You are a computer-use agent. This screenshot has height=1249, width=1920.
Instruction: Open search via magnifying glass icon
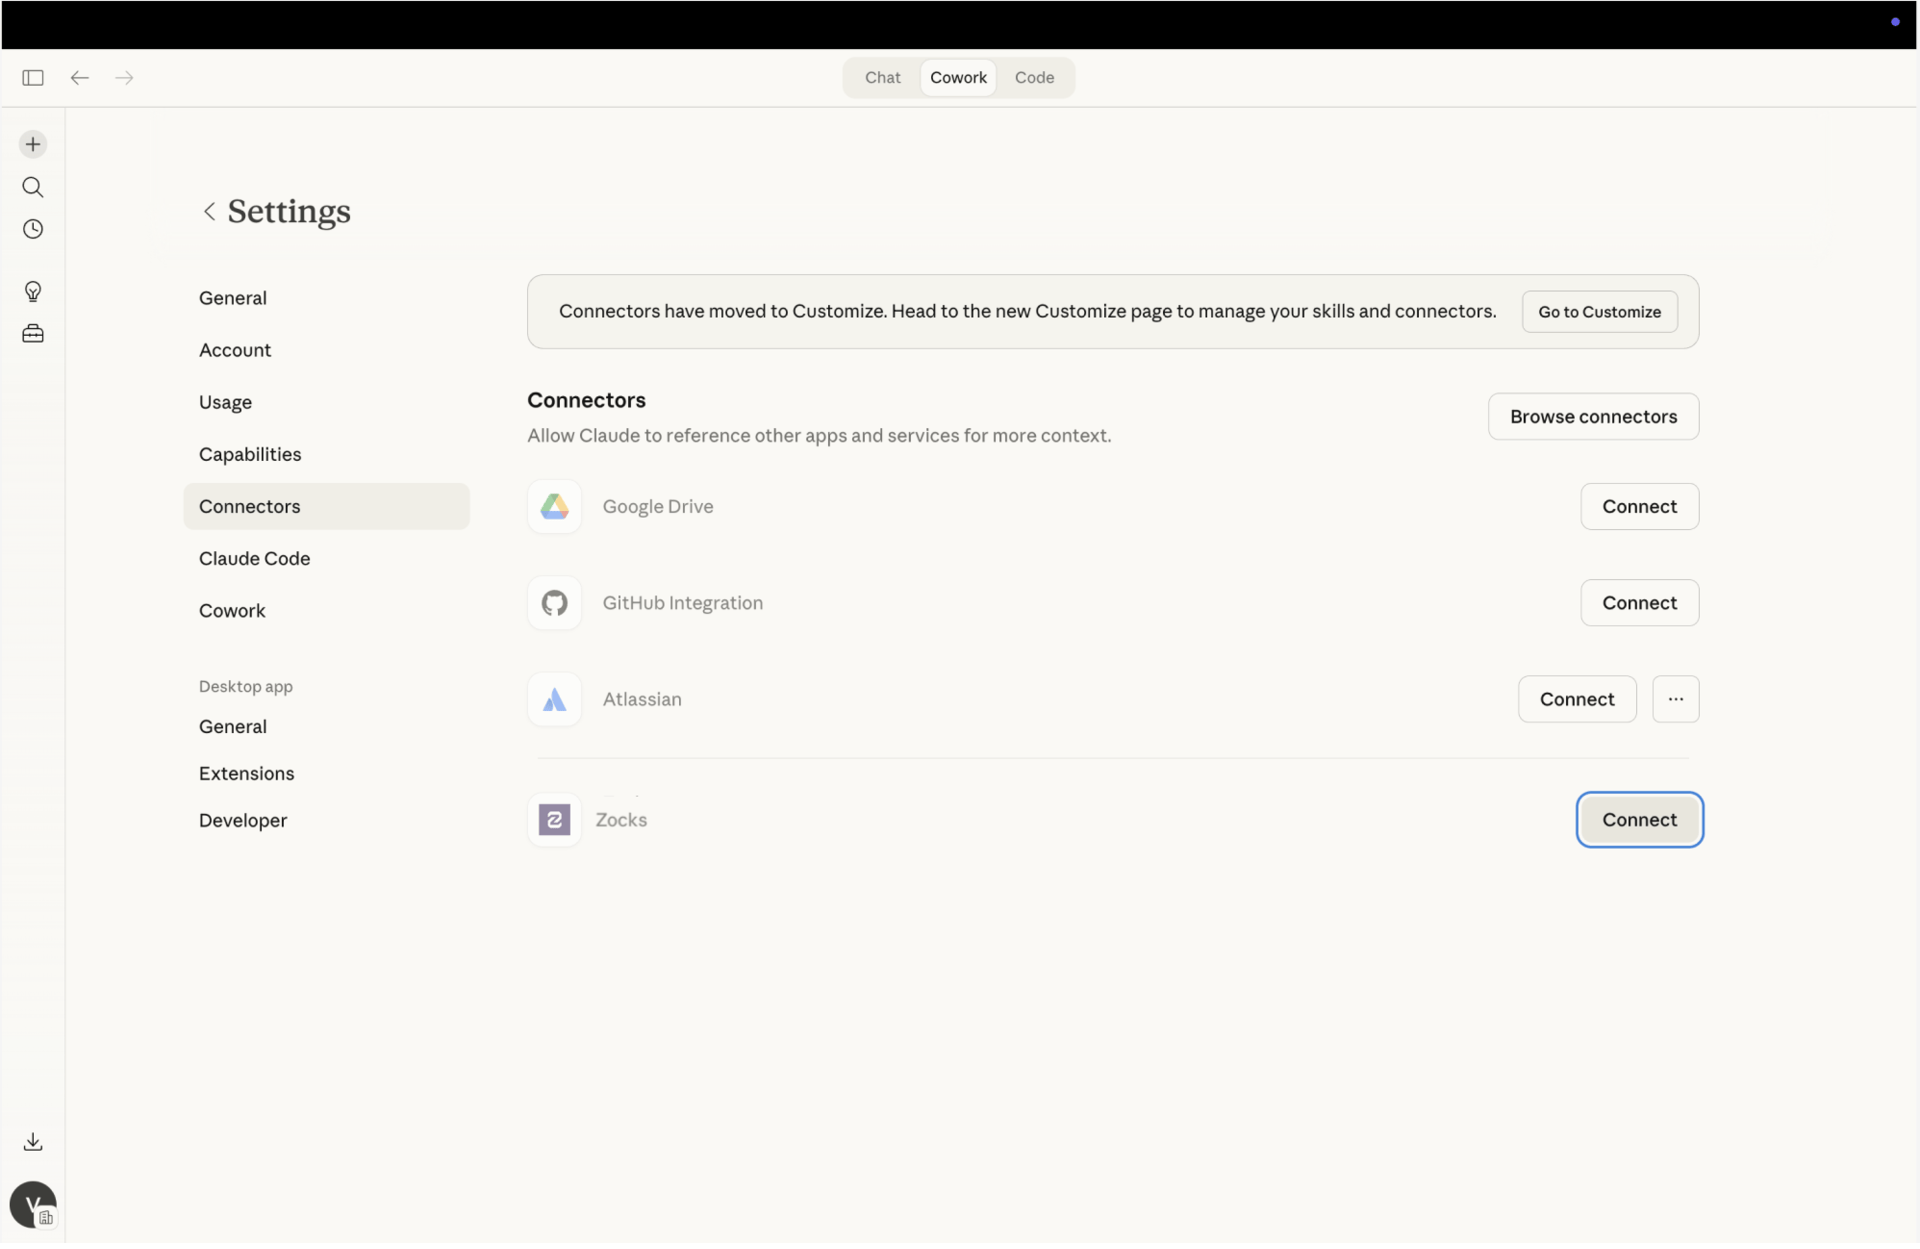click(x=33, y=188)
